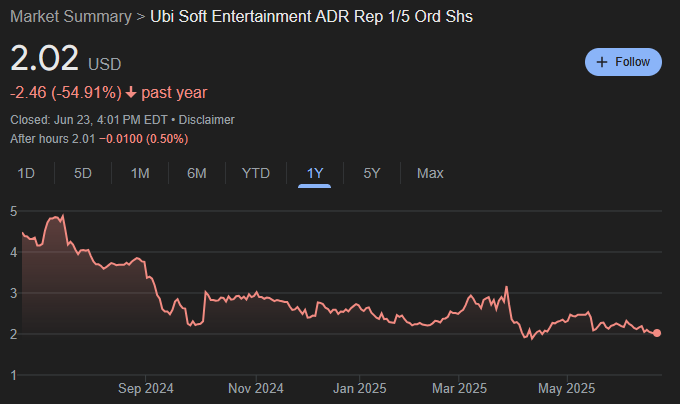
Task: Show the 5Y chart range
Action: click(x=372, y=173)
